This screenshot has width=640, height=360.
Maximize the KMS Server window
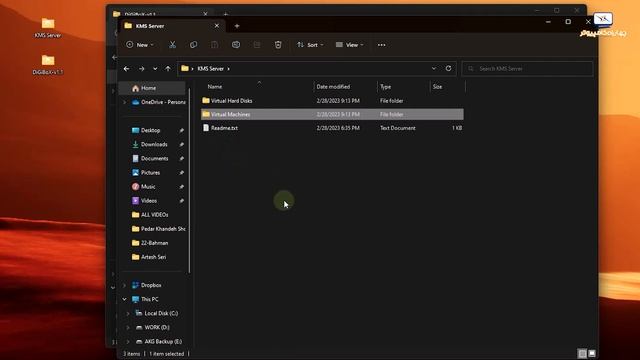coord(568,22)
